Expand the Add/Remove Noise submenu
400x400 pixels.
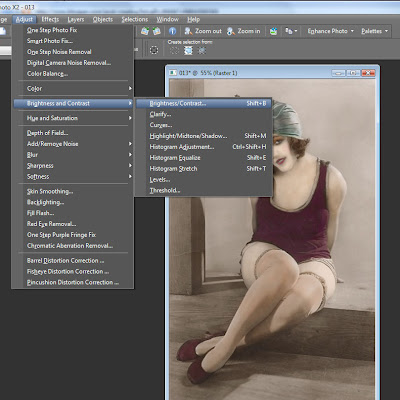[x=73, y=144]
